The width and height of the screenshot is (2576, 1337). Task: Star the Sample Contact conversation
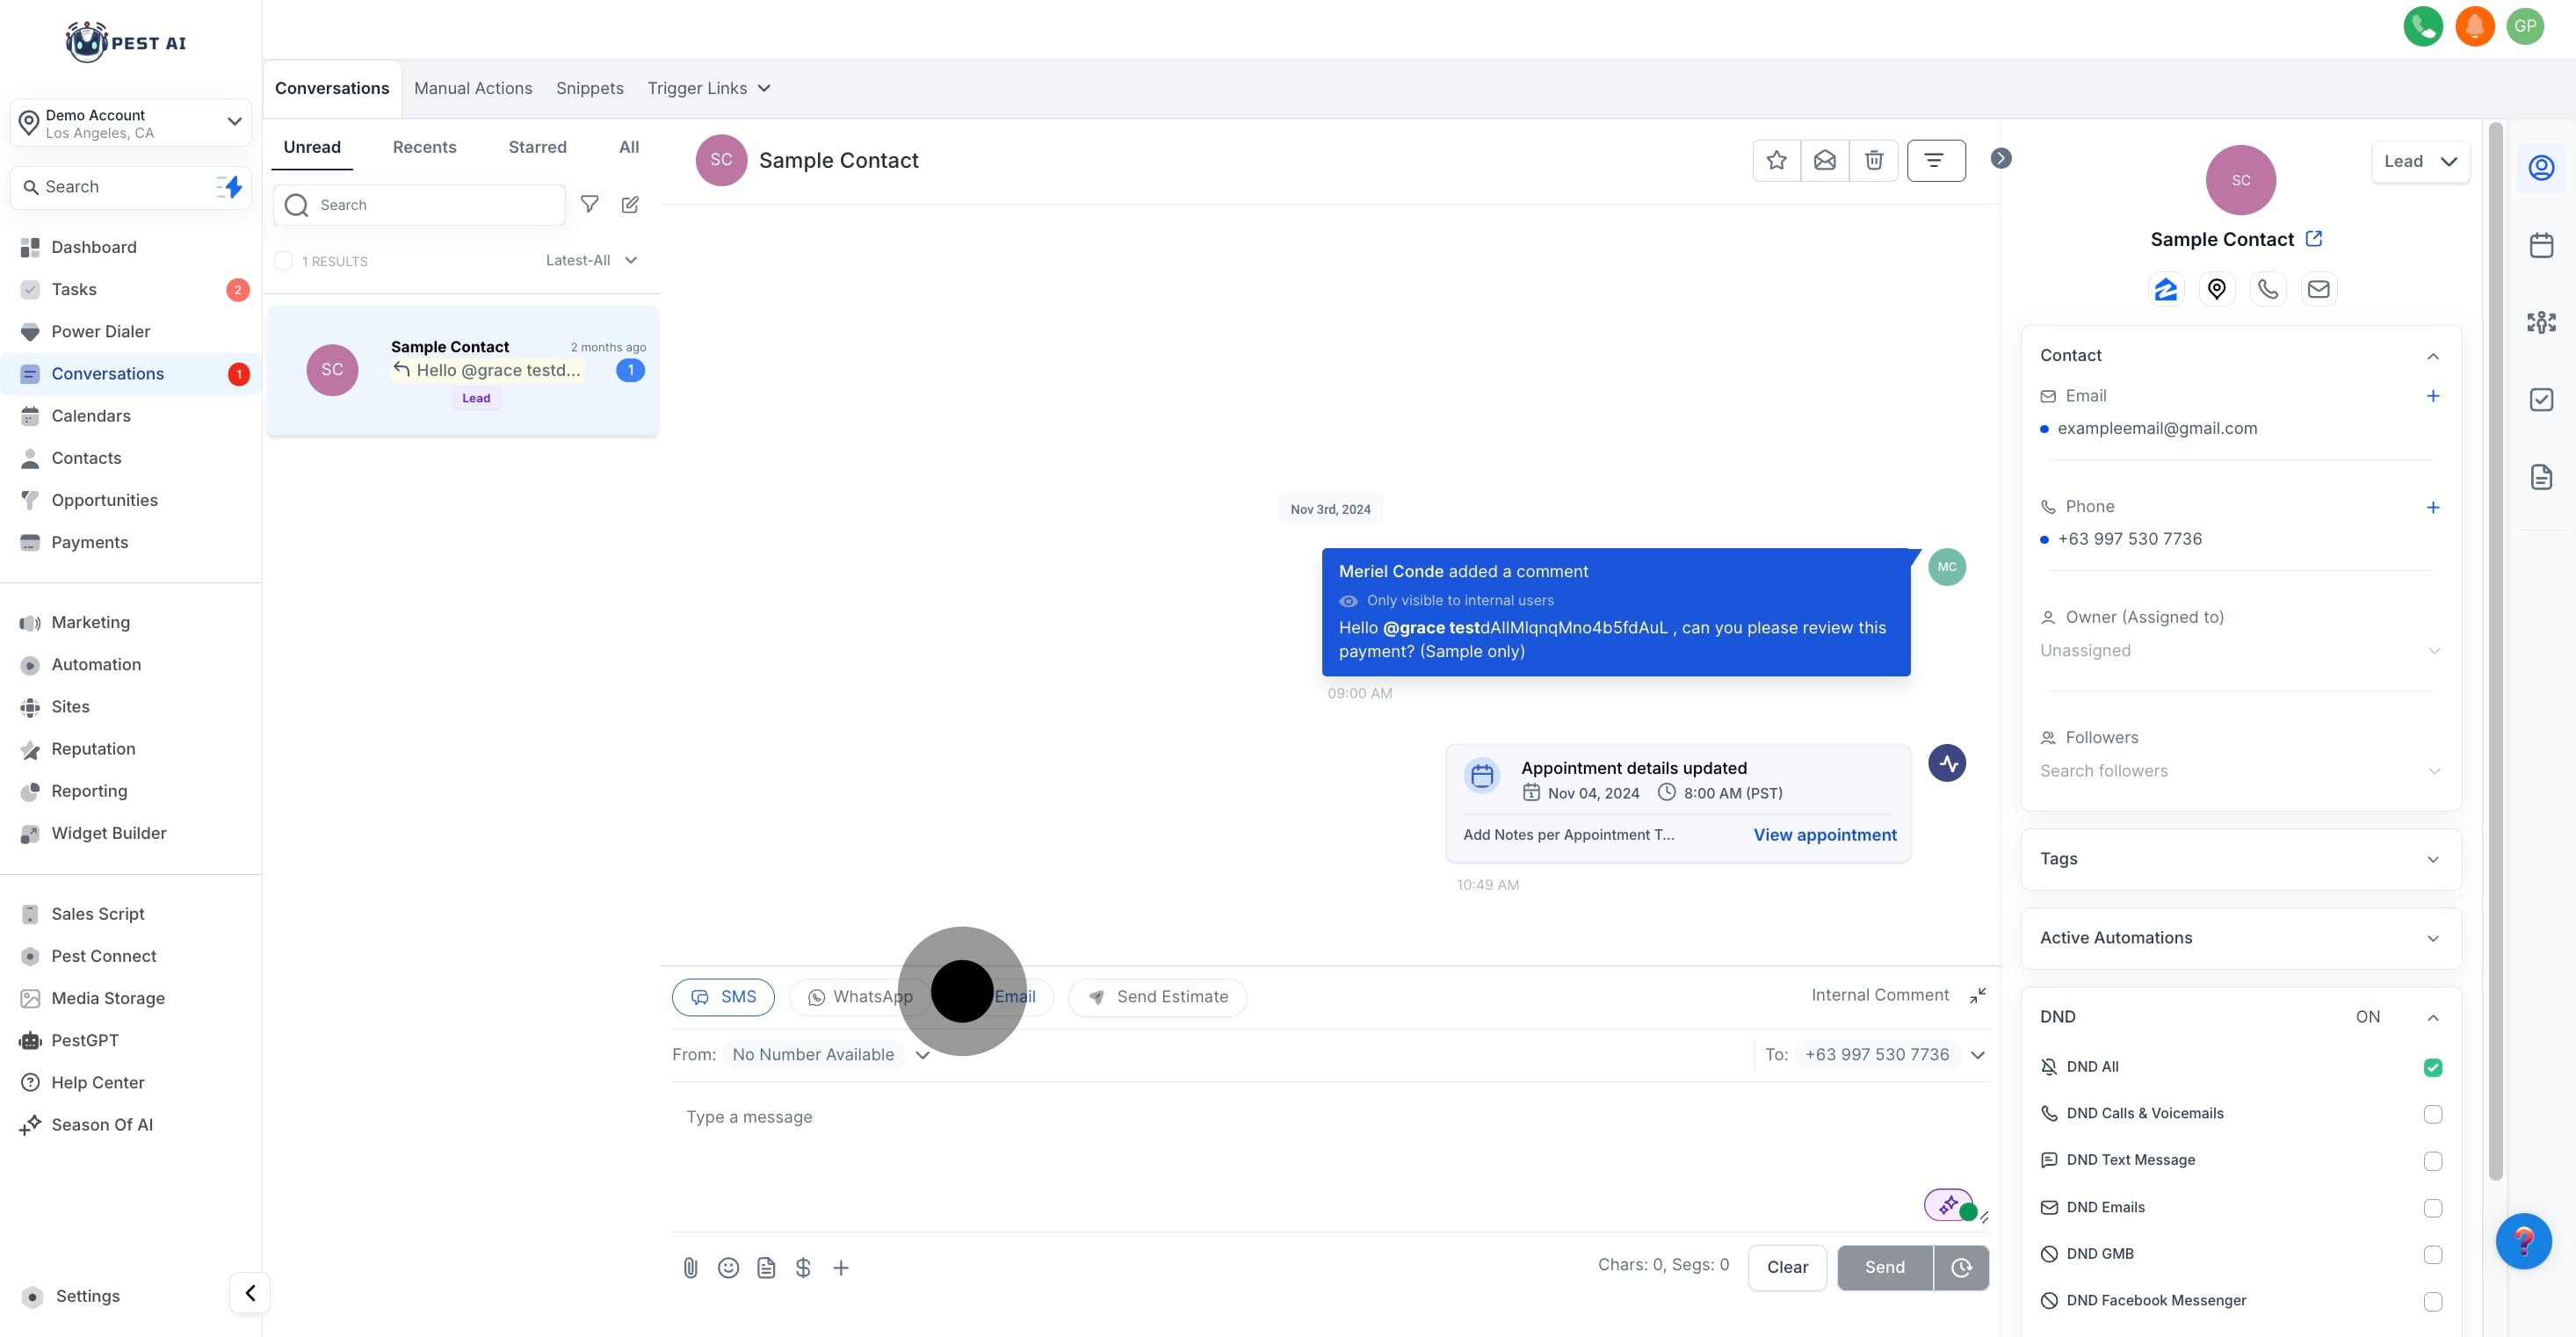[x=1776, y=160]
